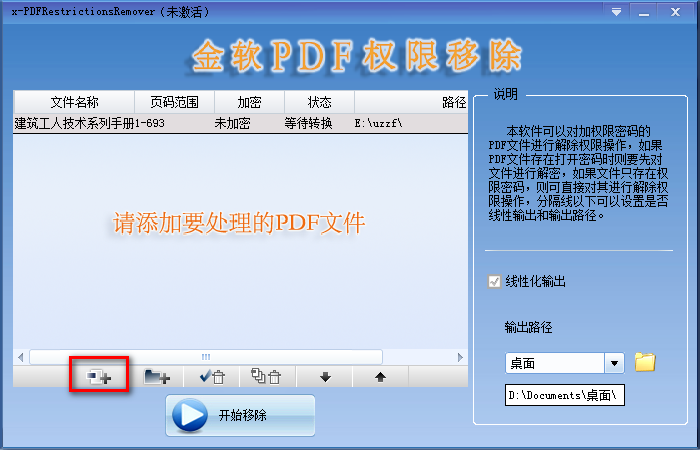Viewport: 700px width, 450px height.
Task: Browse output folder with yellow folder icon
Action: tap(645, 362)
